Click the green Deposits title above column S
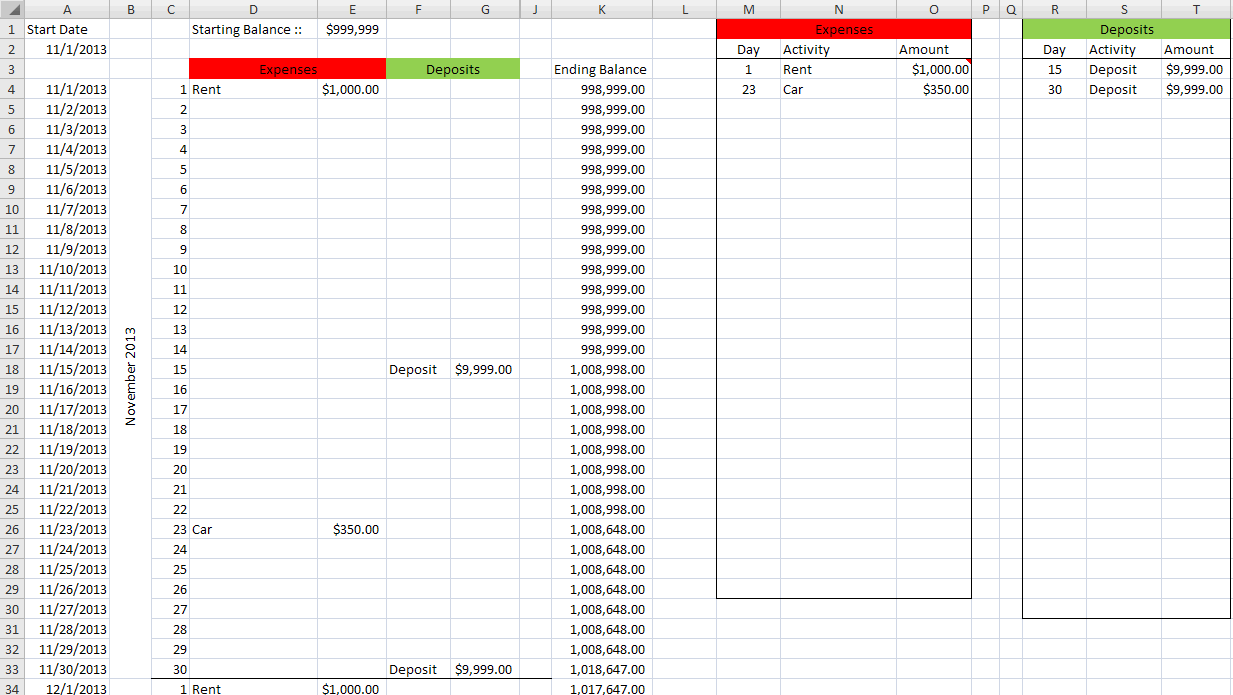The image size is (1233, 695). (1126, 29)
